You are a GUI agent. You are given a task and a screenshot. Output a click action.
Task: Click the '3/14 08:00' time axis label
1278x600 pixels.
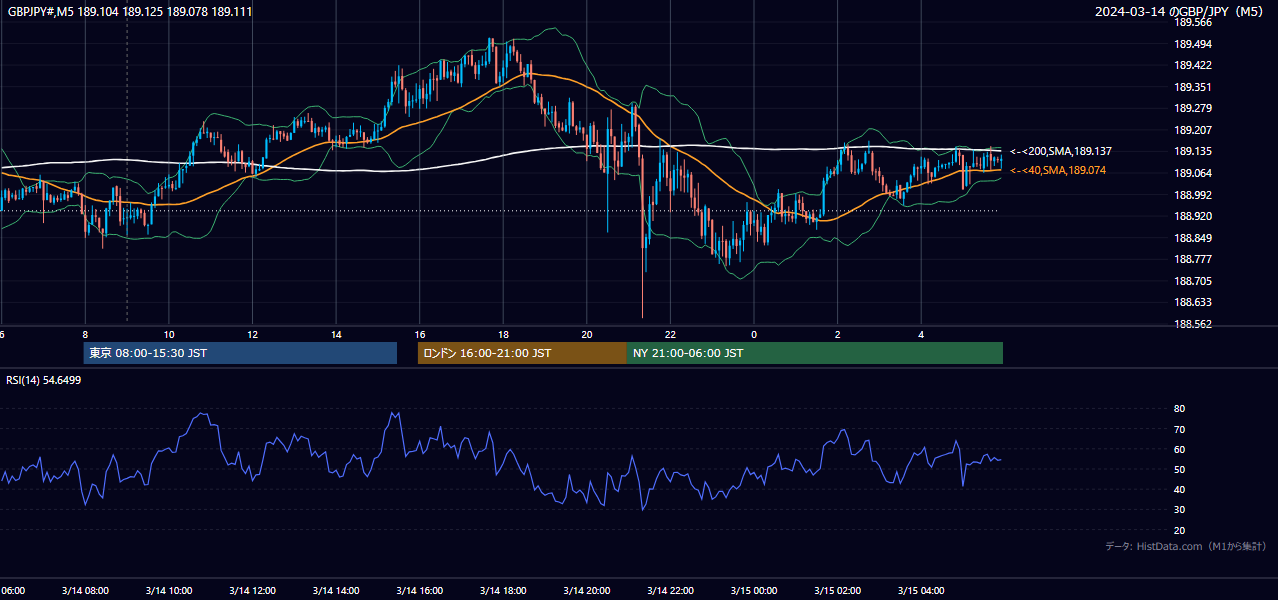coord(85,590)
